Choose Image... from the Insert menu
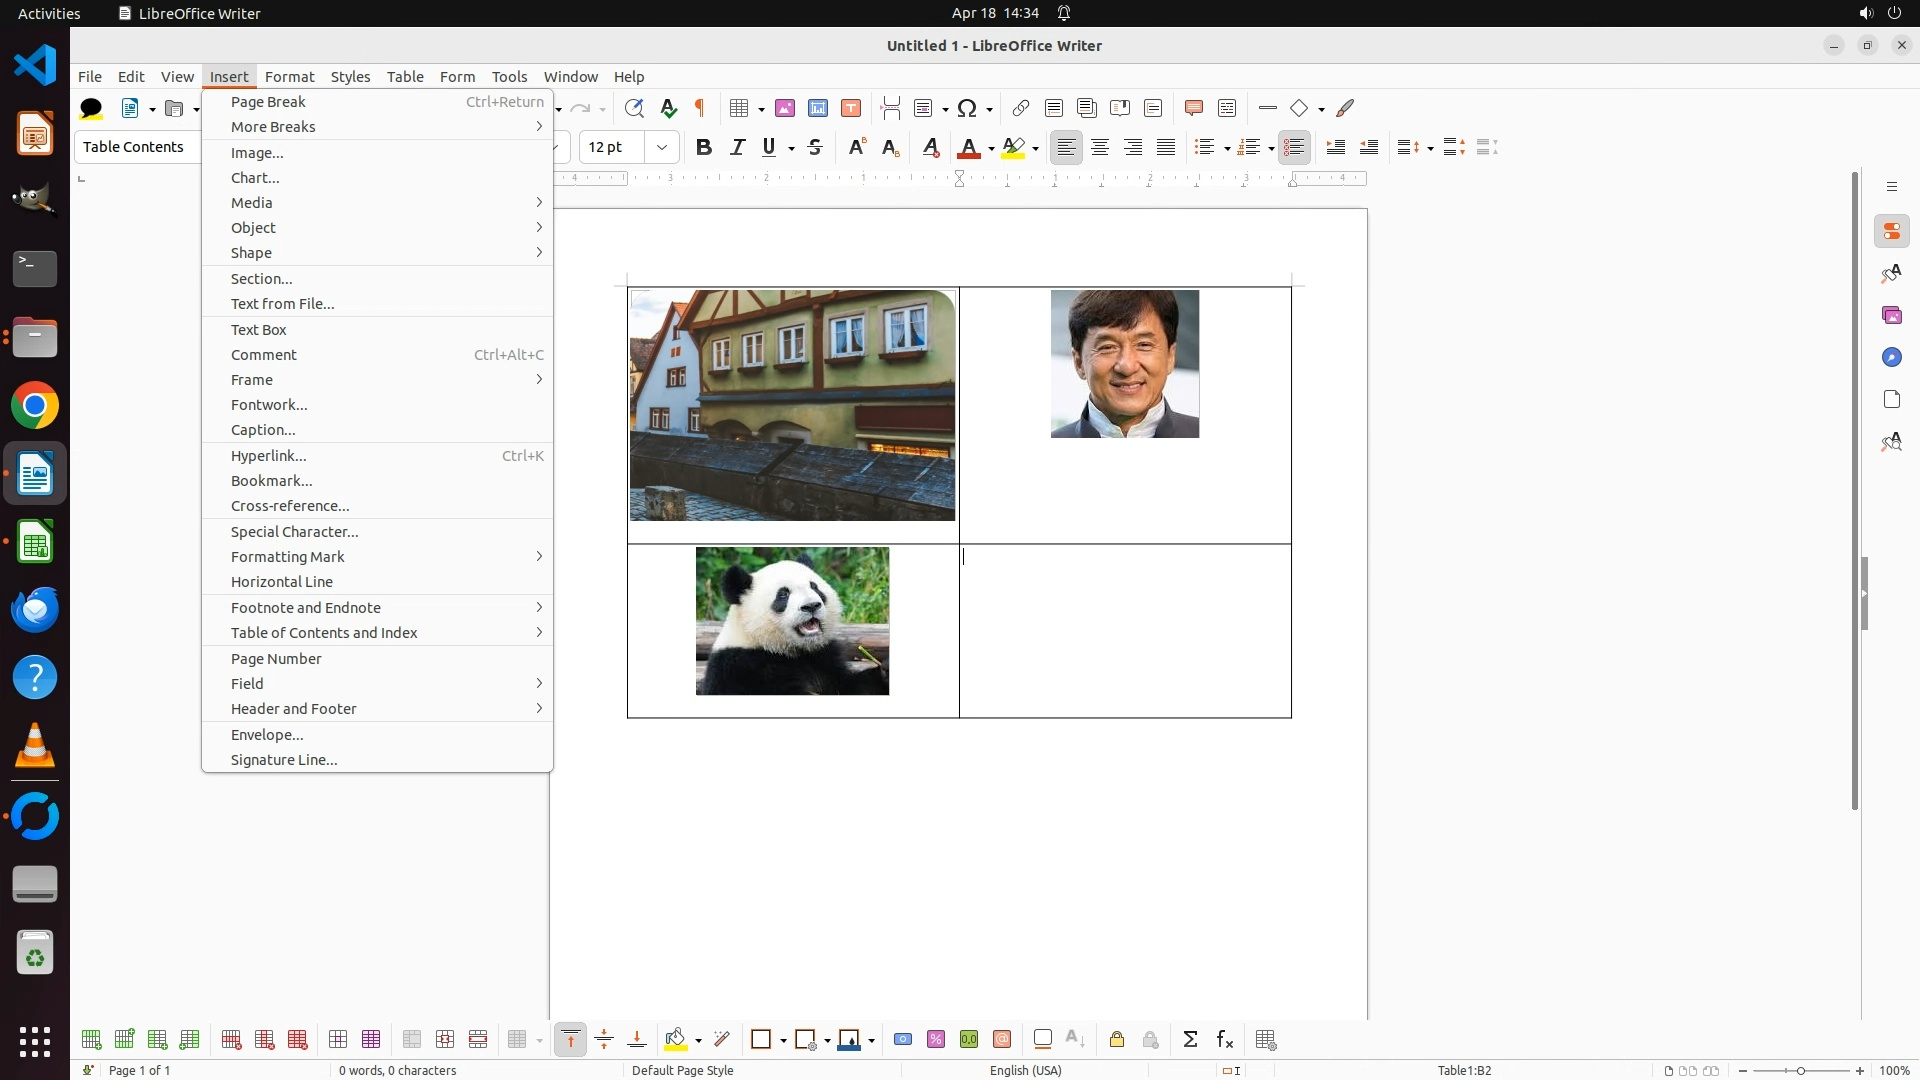 tap(257, 153)
